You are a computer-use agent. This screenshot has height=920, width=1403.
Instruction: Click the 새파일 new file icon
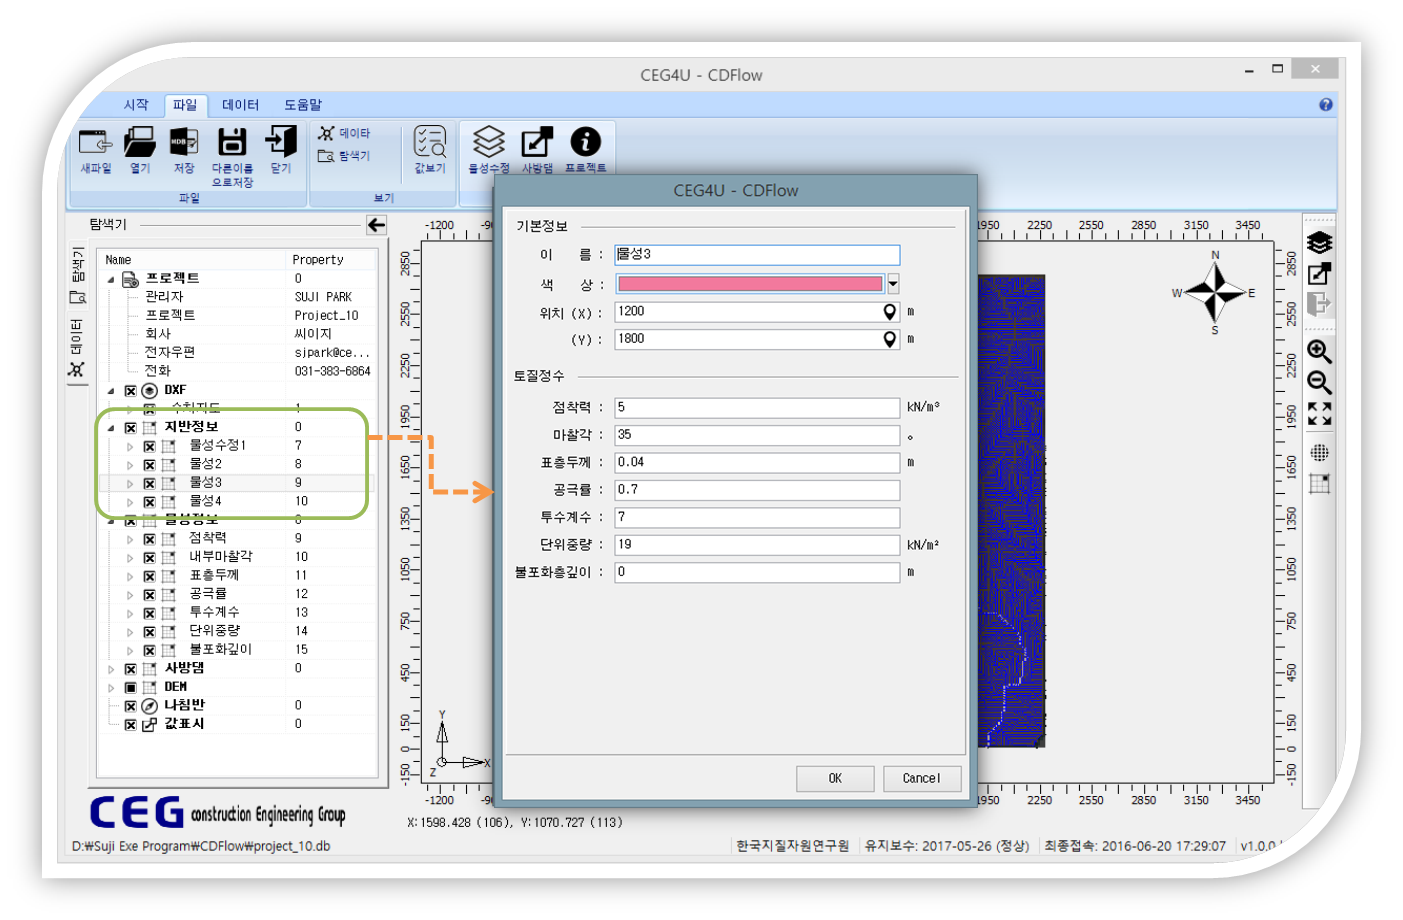pos(96,142)
